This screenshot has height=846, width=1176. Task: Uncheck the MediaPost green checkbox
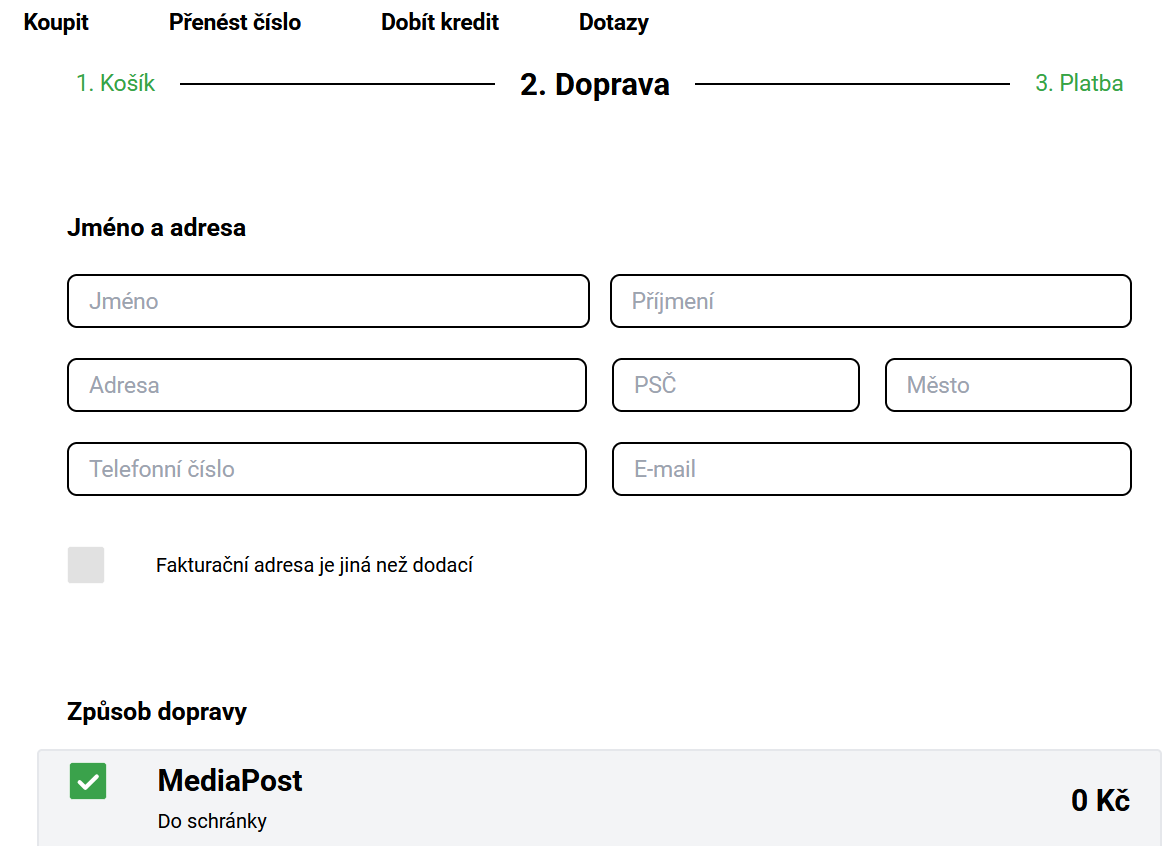click(x=88, y=781)
